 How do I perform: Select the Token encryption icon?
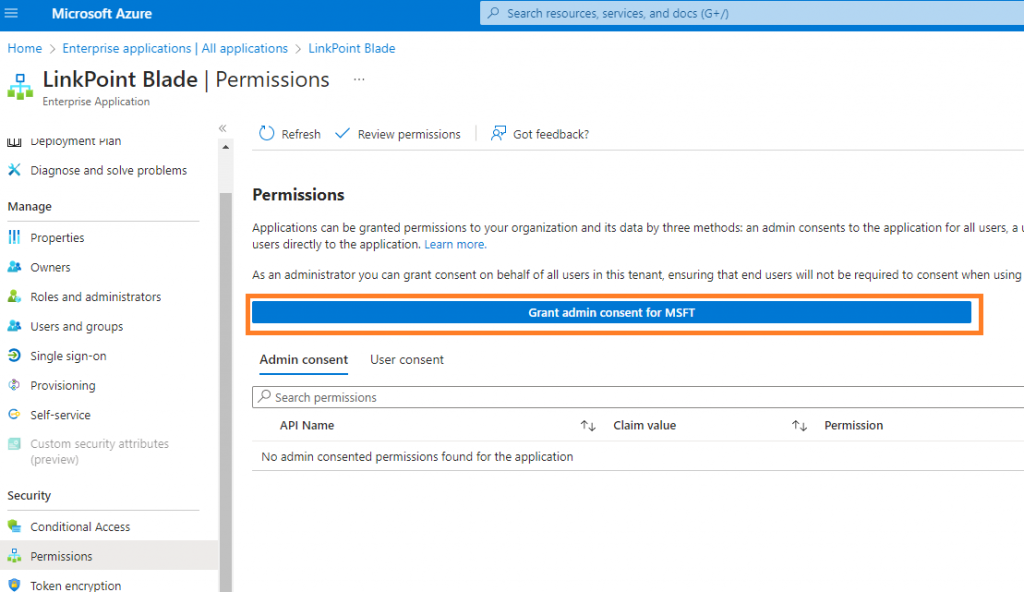pyautogui.click(x=15, y=584)
